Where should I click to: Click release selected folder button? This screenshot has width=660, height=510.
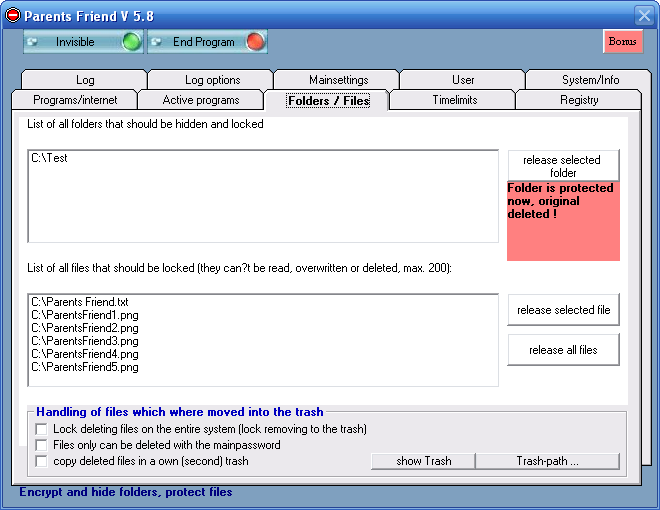[x=563, y=166]
